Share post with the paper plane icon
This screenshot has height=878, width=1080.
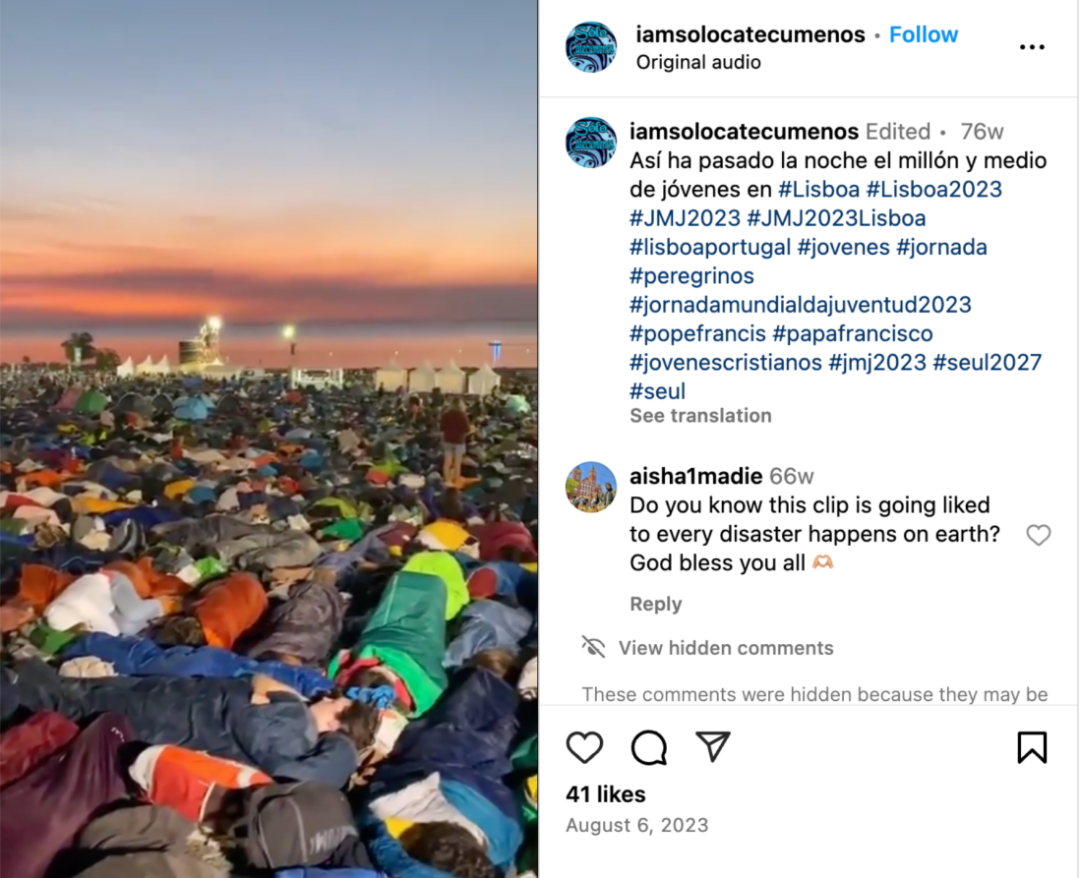point(713,746)
